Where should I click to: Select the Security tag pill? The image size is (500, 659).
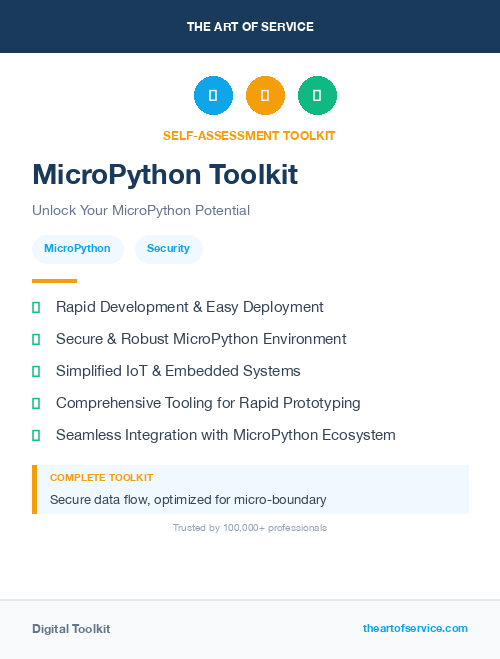pos(168,249)
